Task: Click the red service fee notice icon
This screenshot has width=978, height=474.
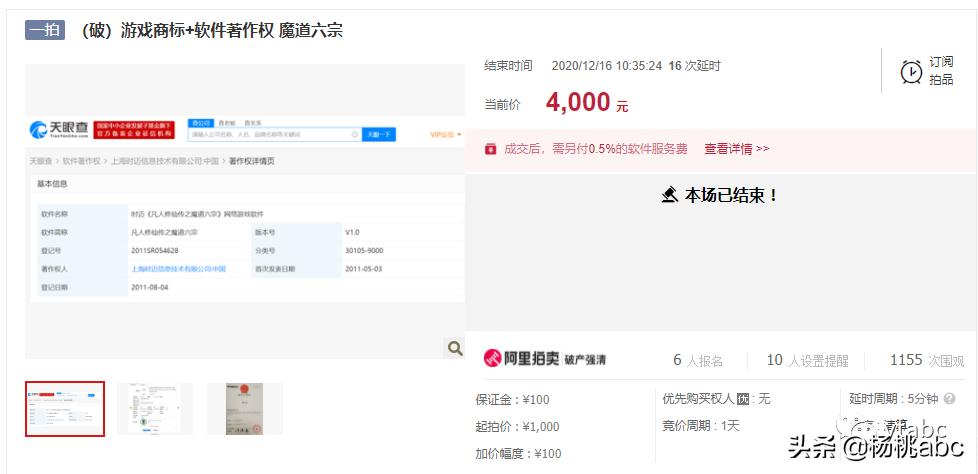Action: pyautogui.click(x=491, y=149)
